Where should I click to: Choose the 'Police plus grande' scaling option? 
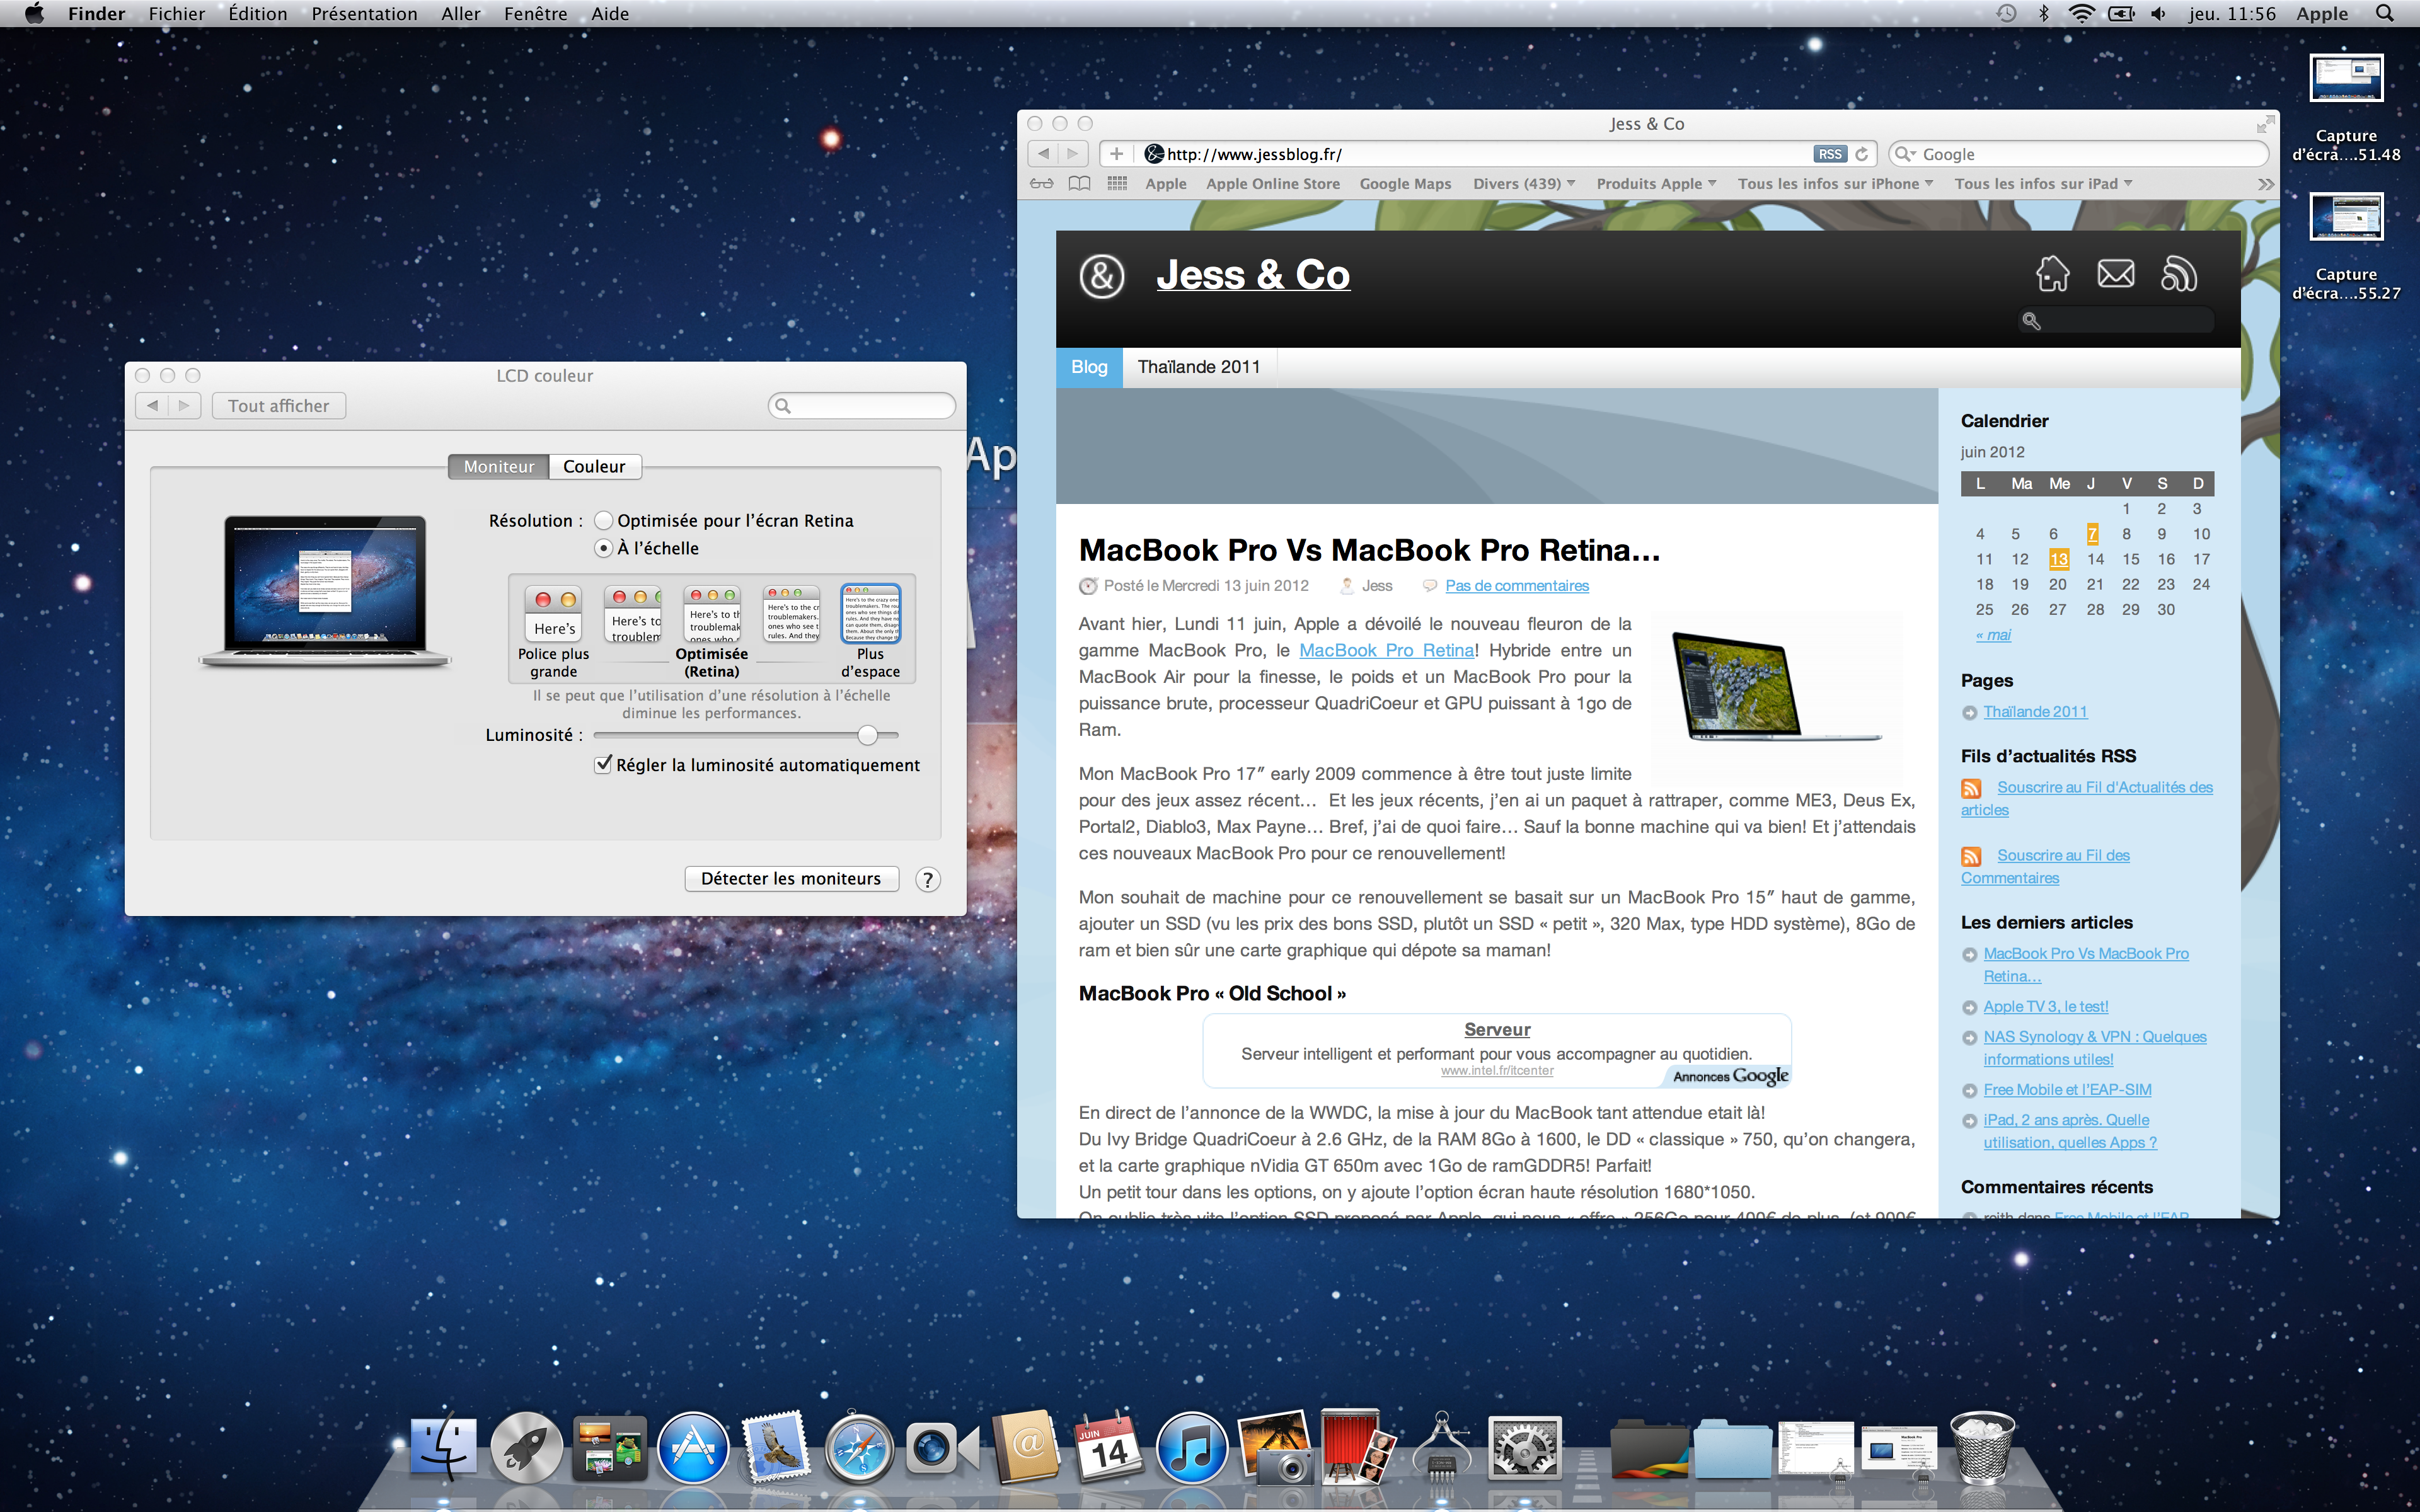[x=553, y=632]
